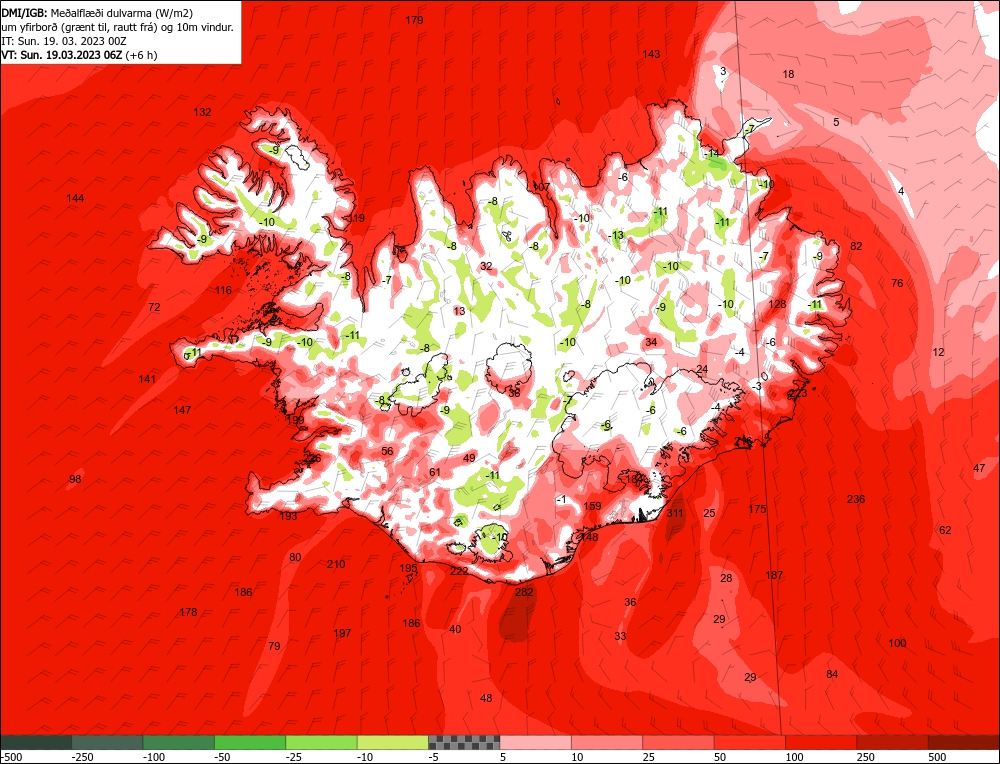
Task: Click the map value '132' near Westfjords
Action: (202, 112)
